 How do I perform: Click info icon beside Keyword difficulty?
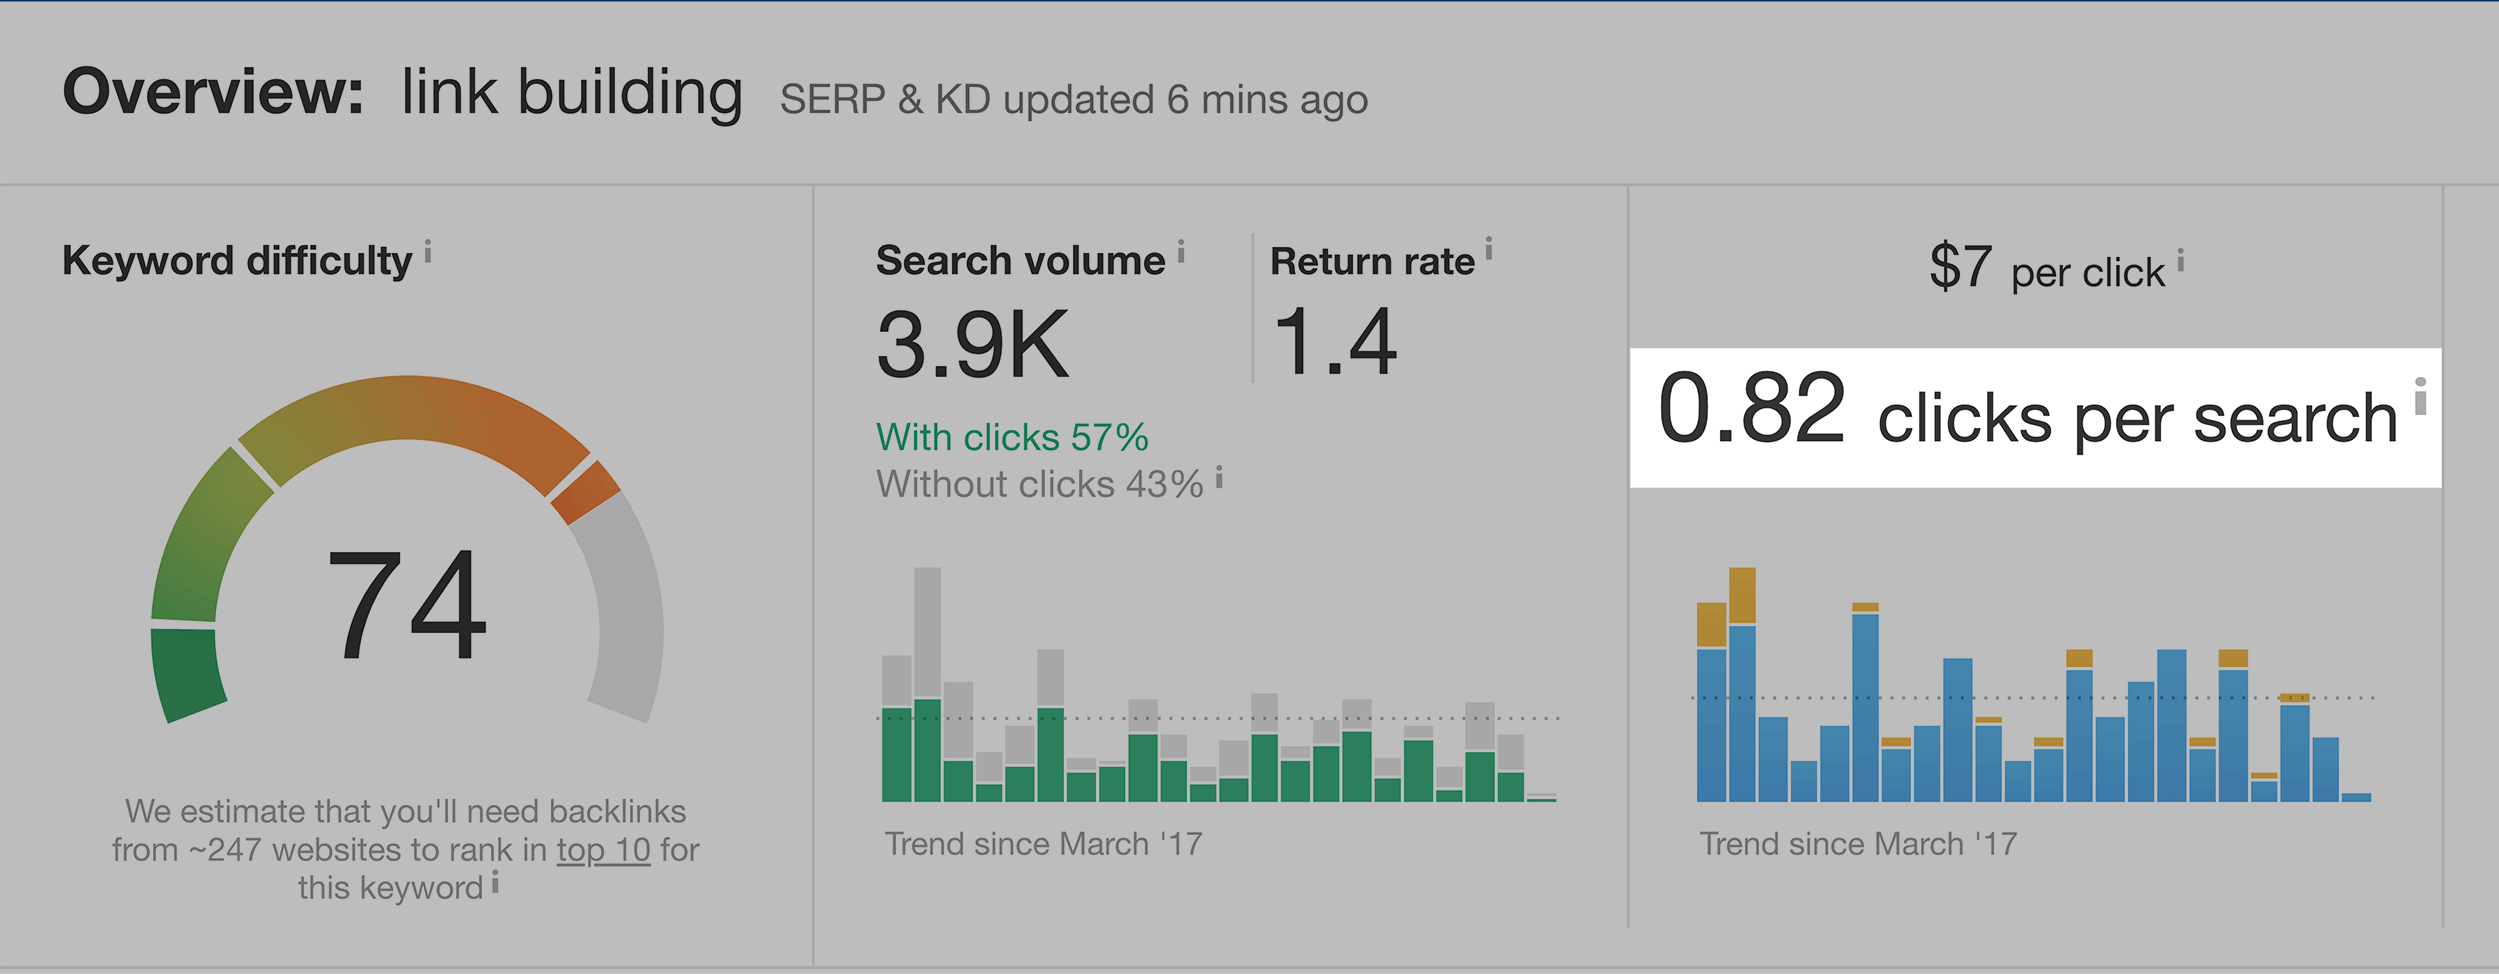point(428,251)
